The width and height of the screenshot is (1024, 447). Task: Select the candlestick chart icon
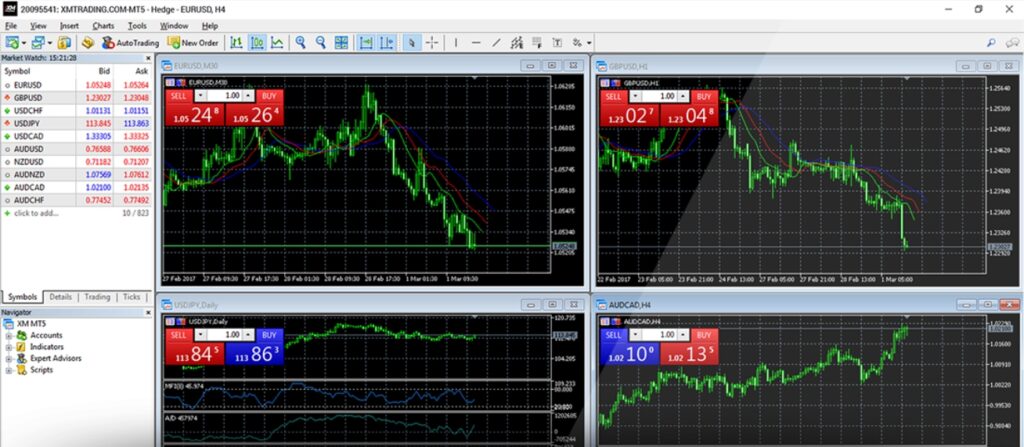(x=256, y=43)
